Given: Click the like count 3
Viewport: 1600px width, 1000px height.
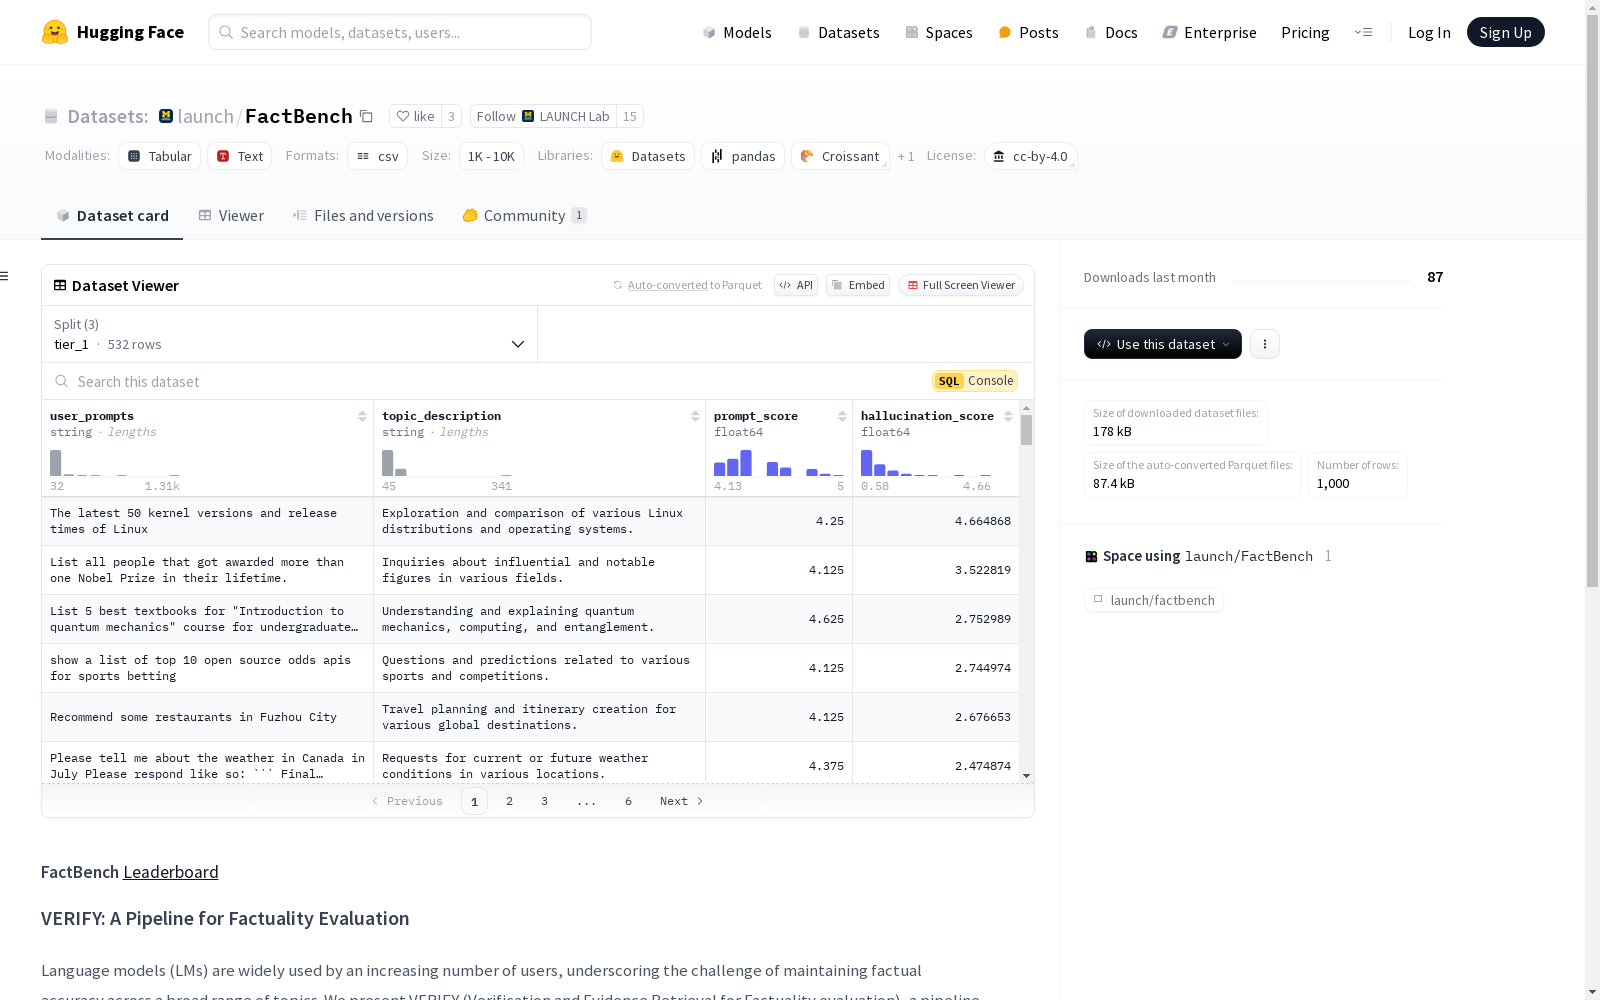Looking at the screenshot, I should tap(451, 116).
